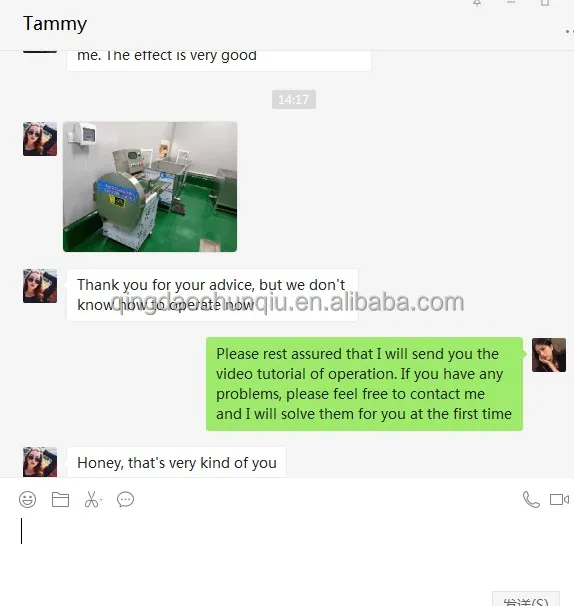
Task: Click inside the message input field
Action: point(287,549)
